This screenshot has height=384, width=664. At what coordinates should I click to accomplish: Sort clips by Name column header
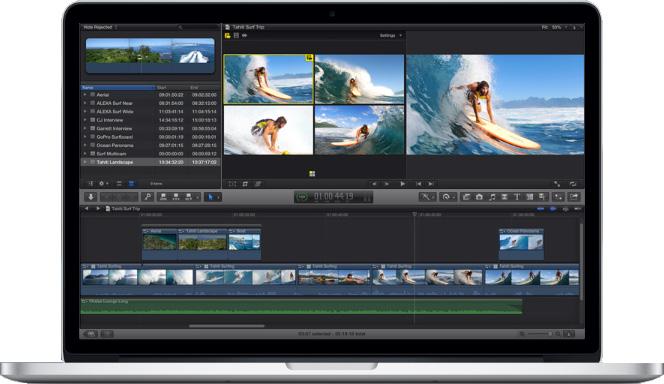118,88
